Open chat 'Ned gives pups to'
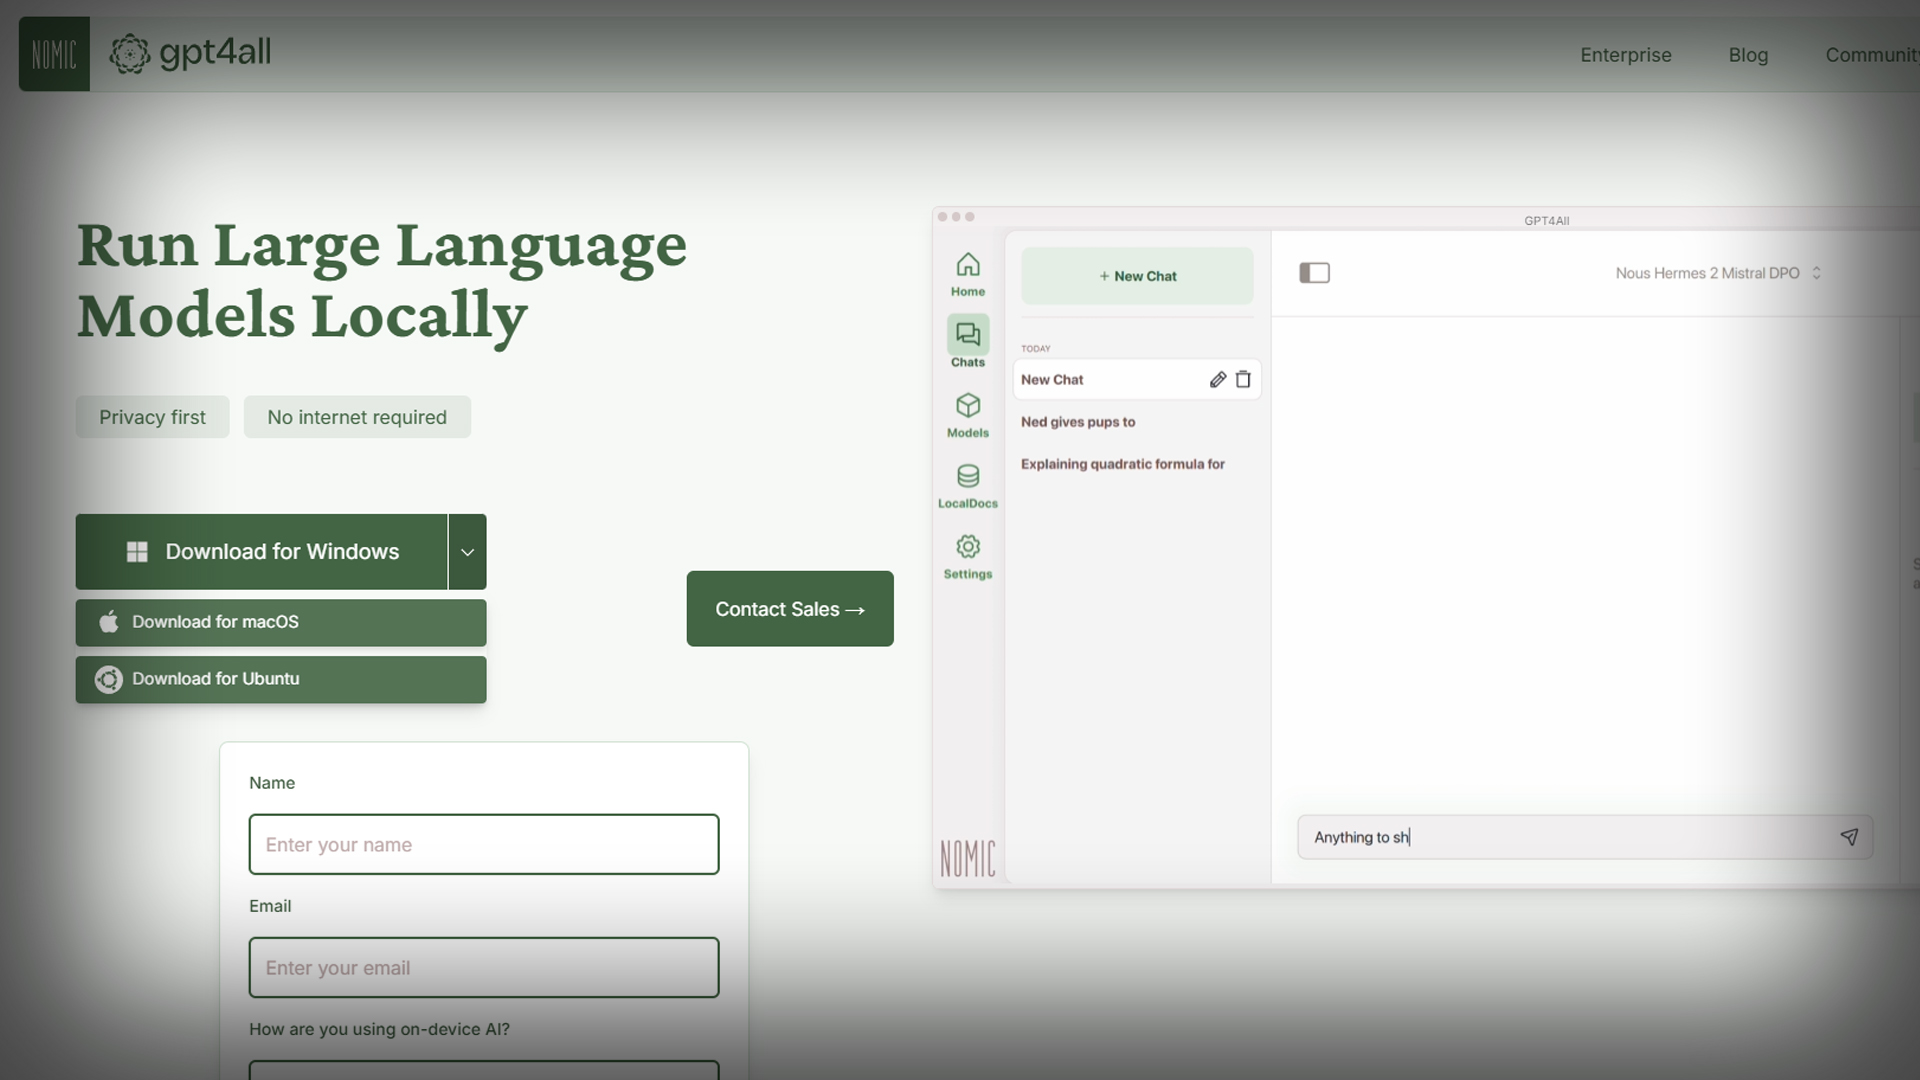This screenshot has width=1920, height=1080. [1078, 422]
